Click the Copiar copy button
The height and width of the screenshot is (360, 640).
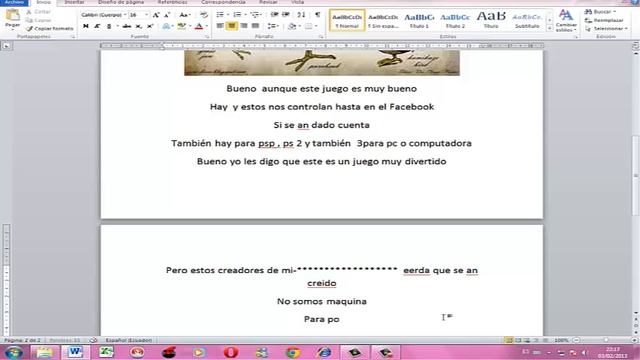(39, 20)
